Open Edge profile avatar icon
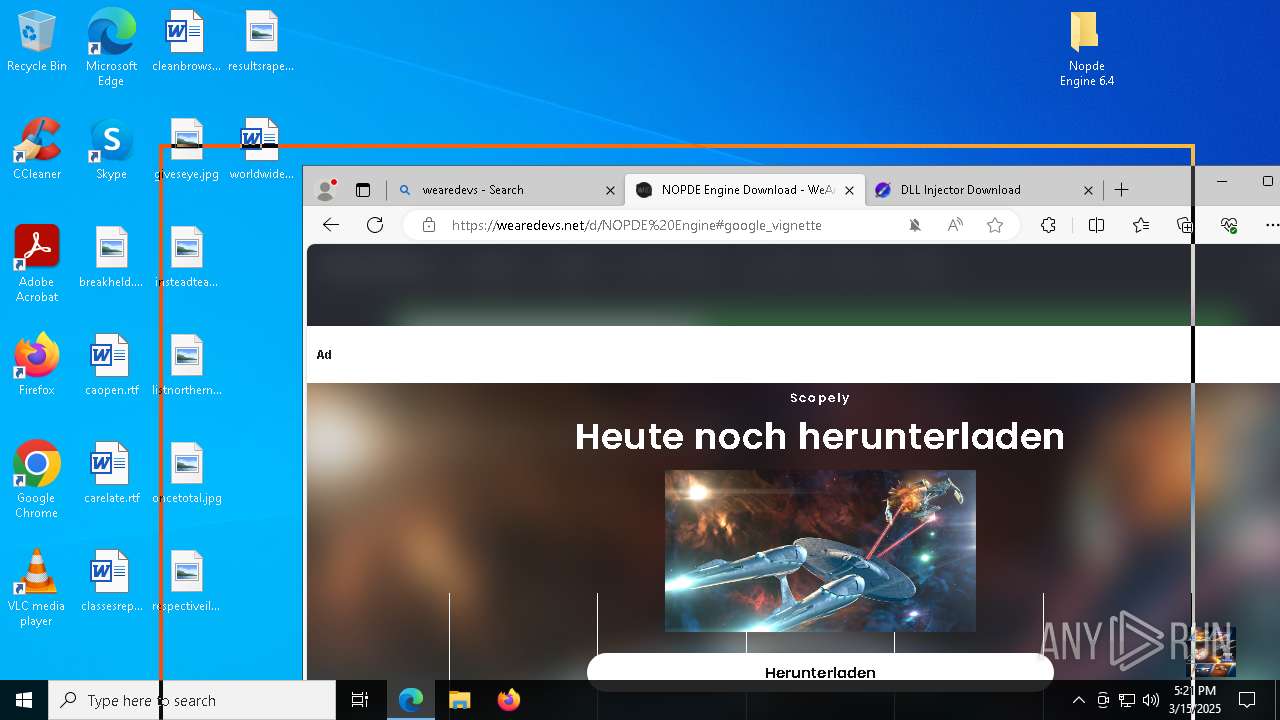 pyautogui.click(x=325, y=190)
